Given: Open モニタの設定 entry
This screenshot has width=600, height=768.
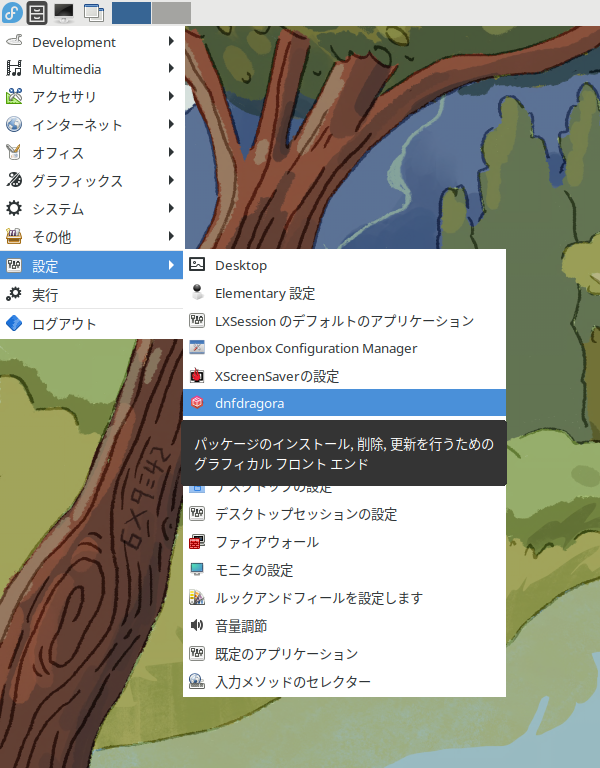Looking at the screenshot, I should 344,570.
